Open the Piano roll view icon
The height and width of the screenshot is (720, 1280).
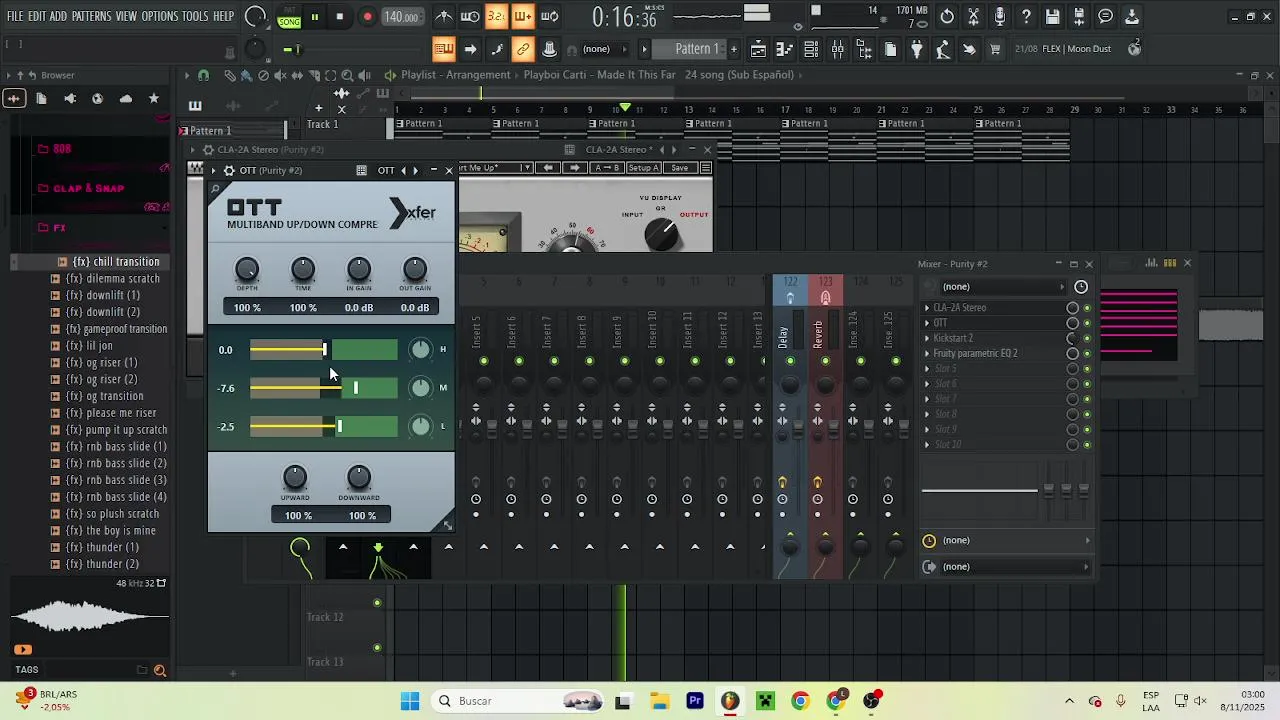pos(785,49)
